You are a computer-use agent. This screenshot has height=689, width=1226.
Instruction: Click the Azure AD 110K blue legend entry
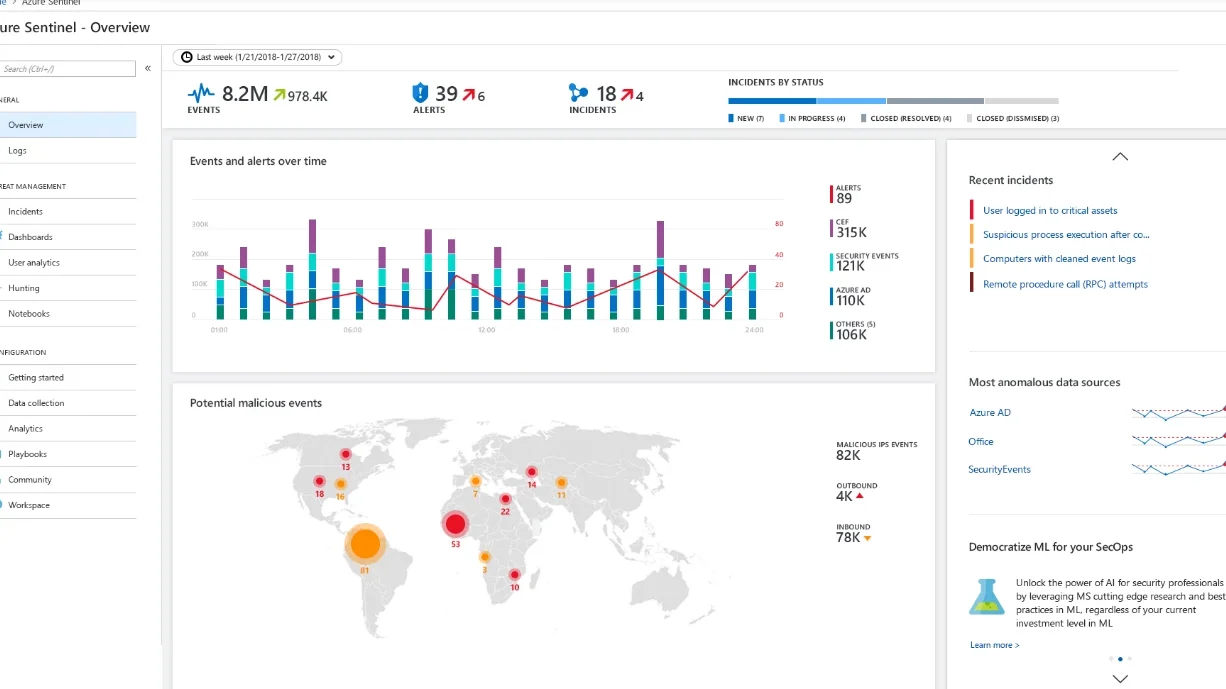[x=850, y=296]
